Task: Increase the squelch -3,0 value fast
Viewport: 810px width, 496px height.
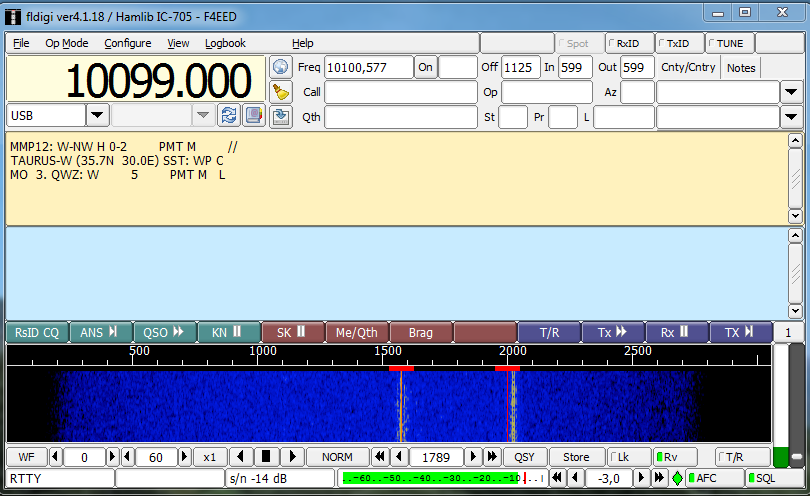Action: click(x=659, y=478)
